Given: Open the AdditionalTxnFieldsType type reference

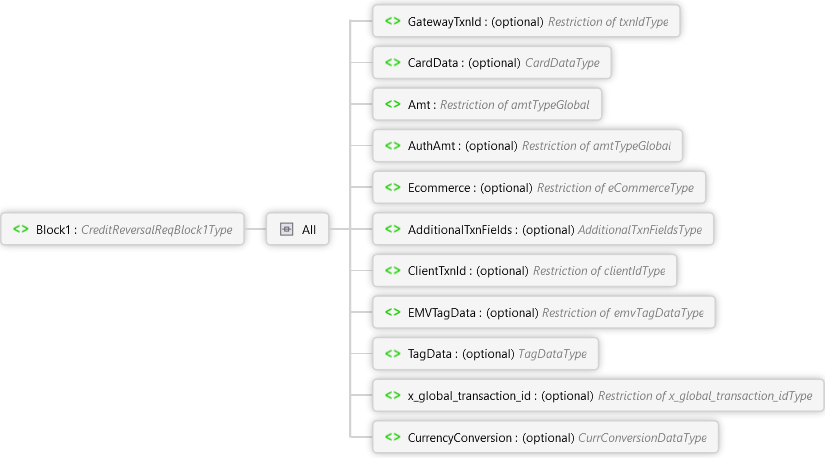Looking at the screenshot, I should (x=640, y=230).
